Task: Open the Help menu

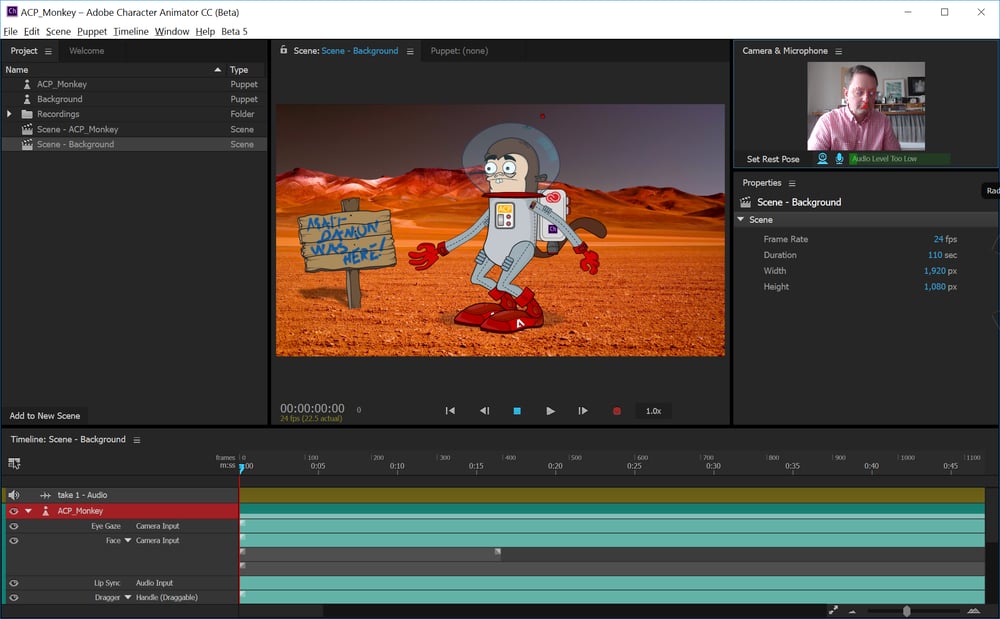Action: [x=205, y=31]
